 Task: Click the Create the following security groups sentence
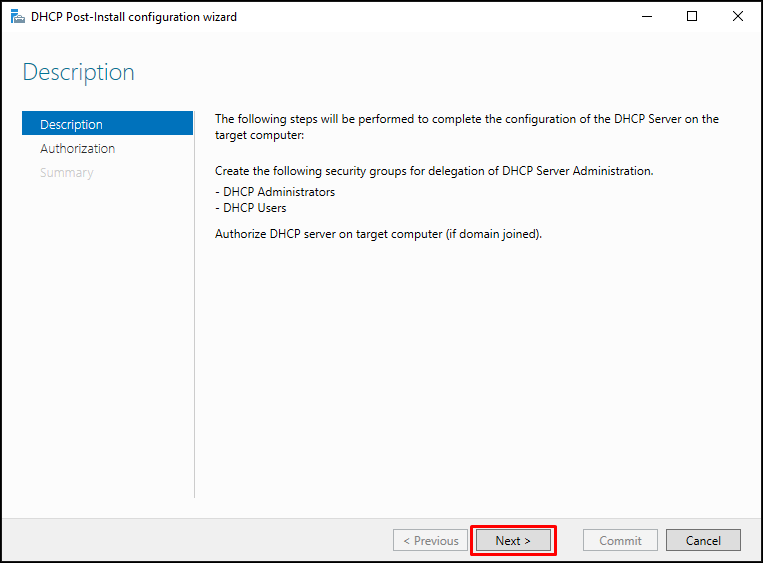[x=434, y=171]
